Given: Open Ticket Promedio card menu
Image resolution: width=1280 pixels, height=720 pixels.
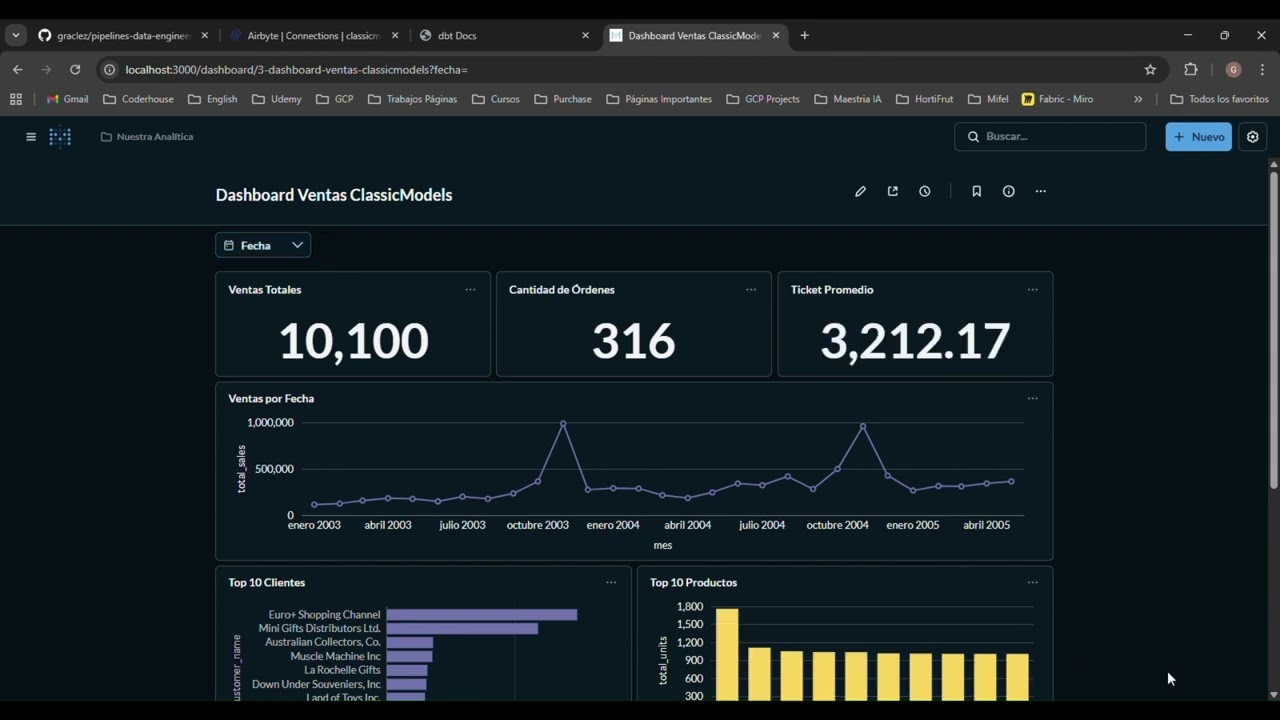Looking at the screenshot, I should [x=1032, y=290].
